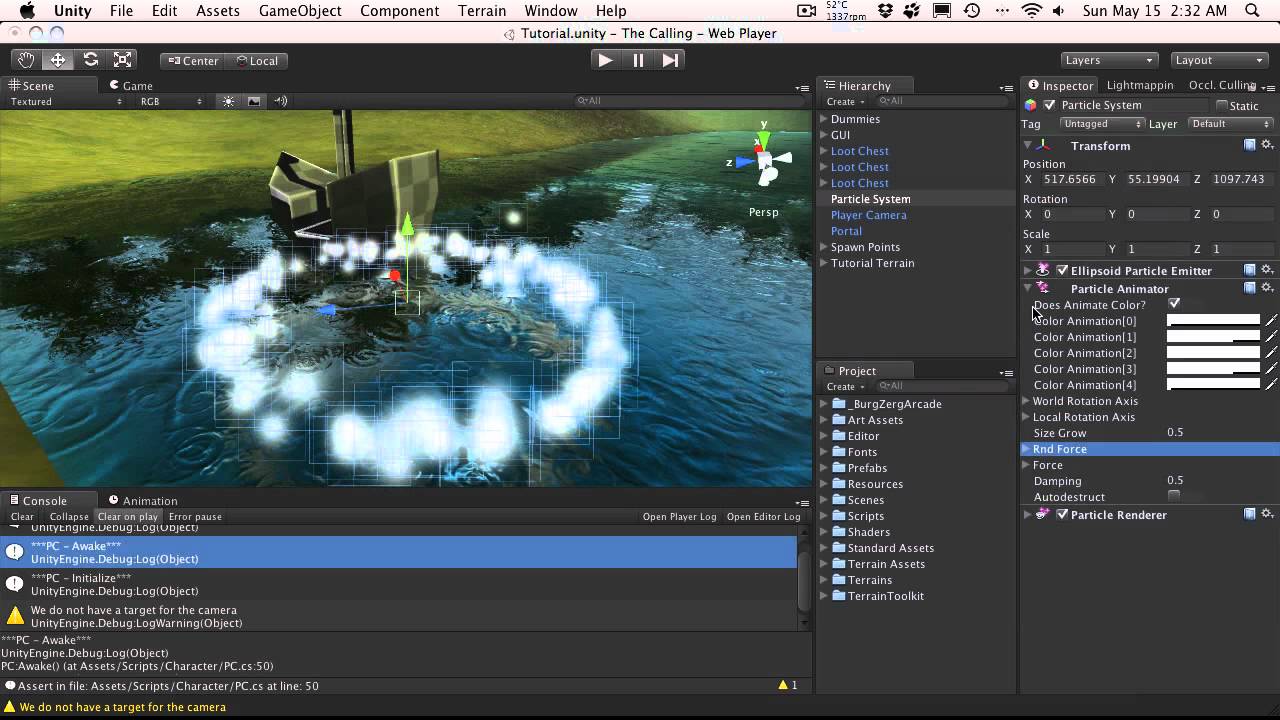1280x720 pixels.
Task: Open the Terrain menu
Action: [482, 11]
